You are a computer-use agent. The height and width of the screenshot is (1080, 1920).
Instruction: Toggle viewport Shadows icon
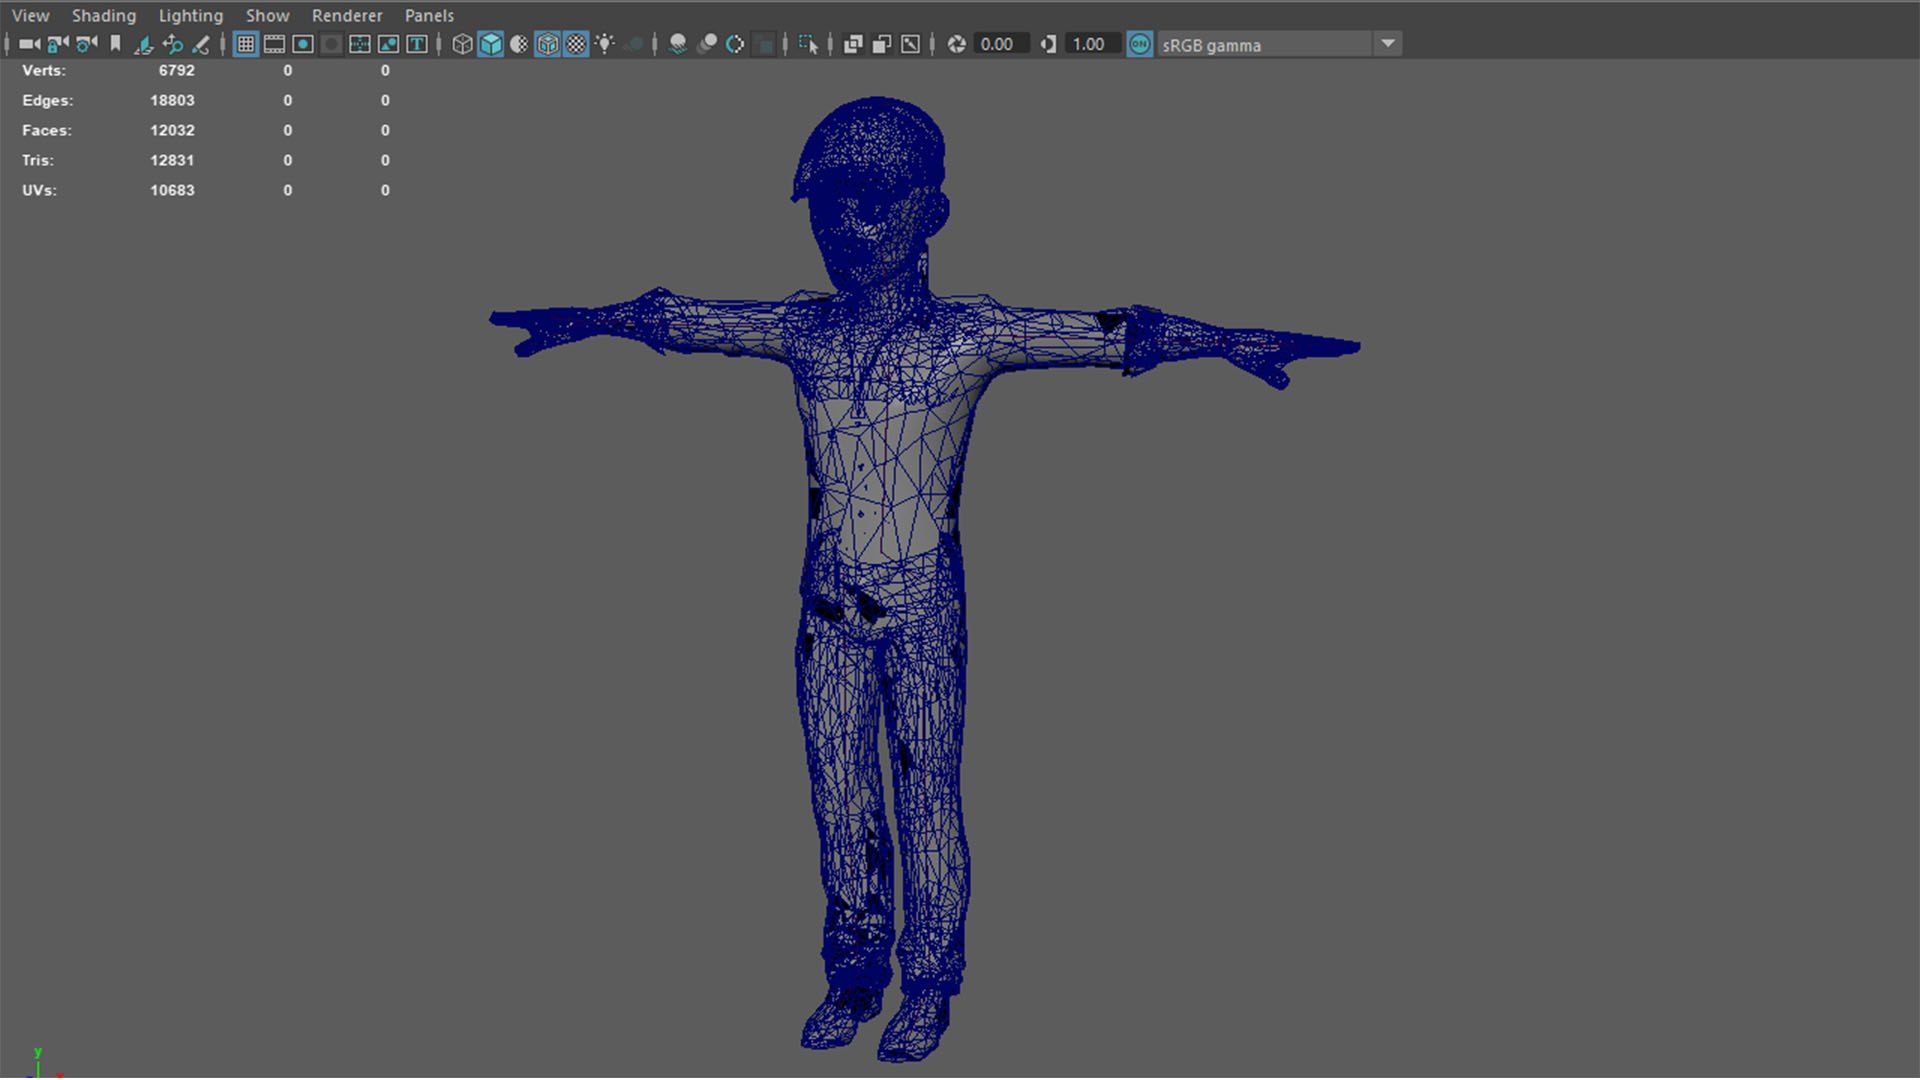coord(634,44)
